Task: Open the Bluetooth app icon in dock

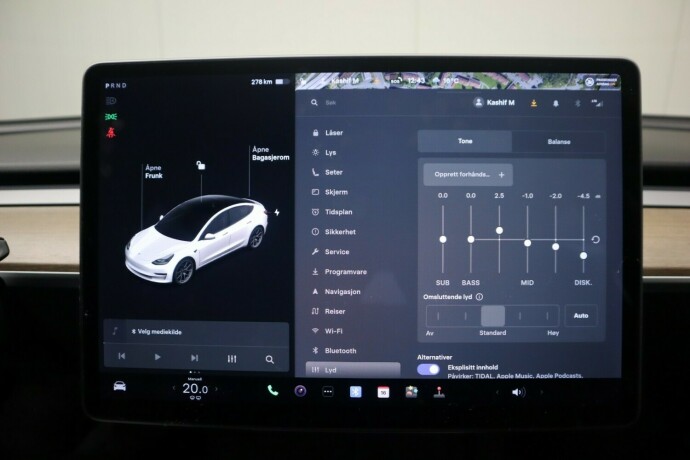Action: pos(356,391)
